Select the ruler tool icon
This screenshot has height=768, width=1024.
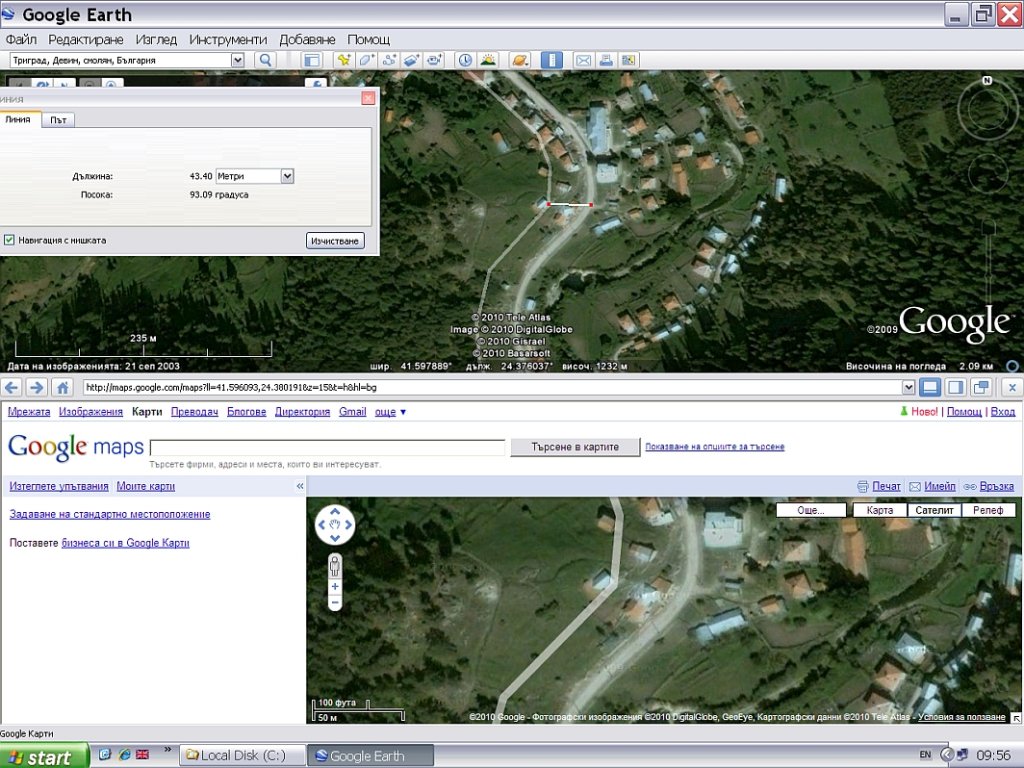click(x=551, y=60)
